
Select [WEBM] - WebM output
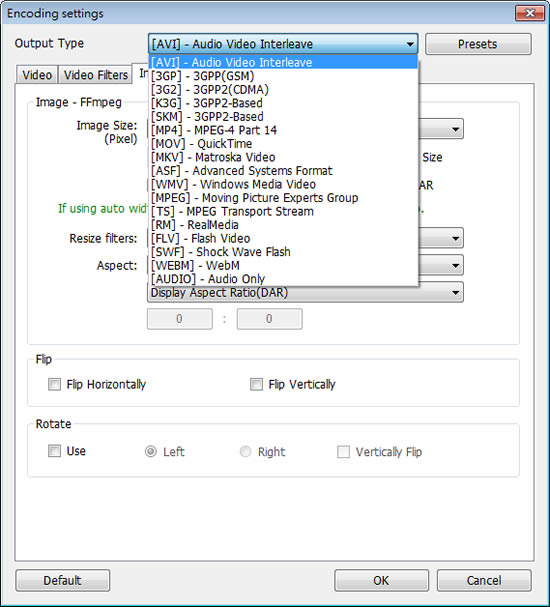click(x=283, y=266)
